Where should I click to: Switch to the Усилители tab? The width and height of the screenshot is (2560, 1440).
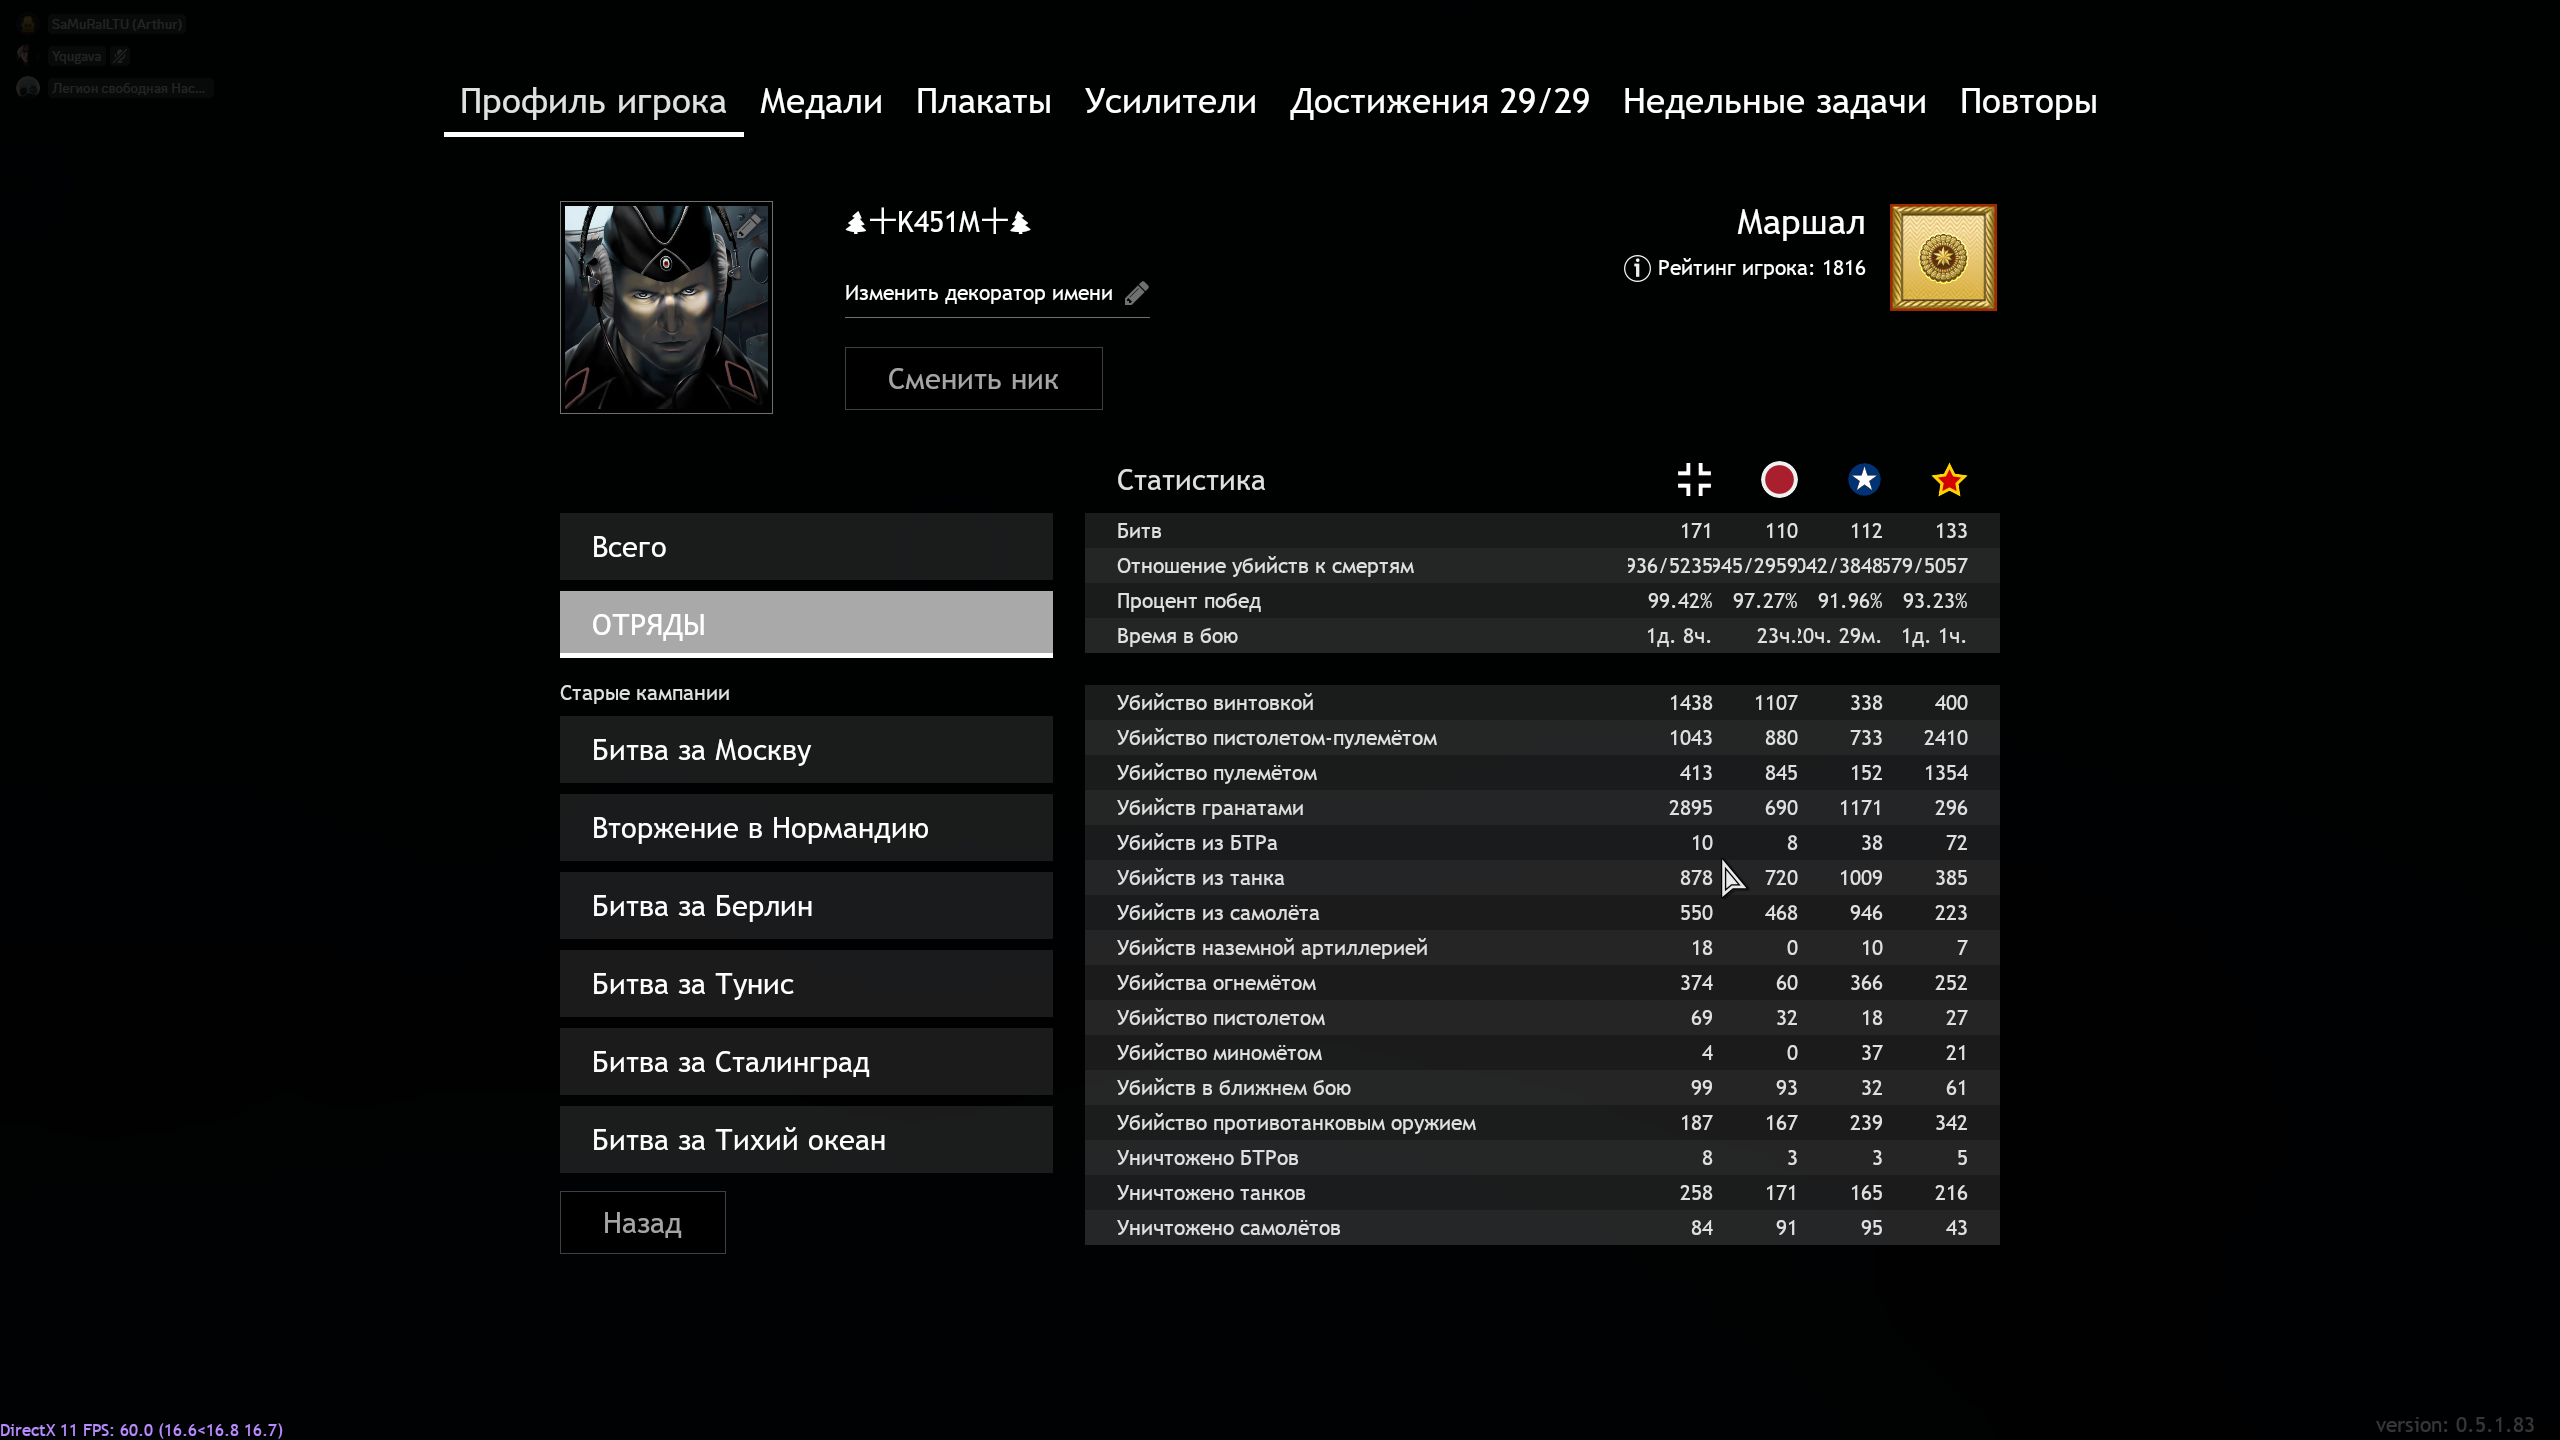click(1170, 101)
